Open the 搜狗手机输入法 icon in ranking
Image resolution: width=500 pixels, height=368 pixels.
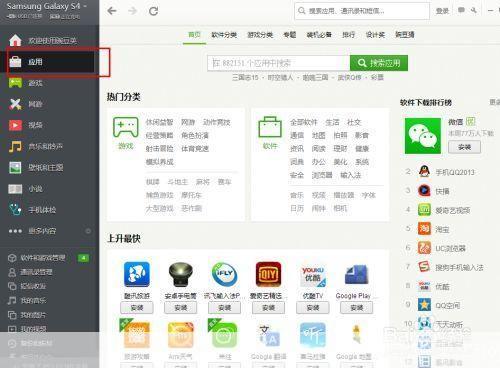click(x=424, y=267)
